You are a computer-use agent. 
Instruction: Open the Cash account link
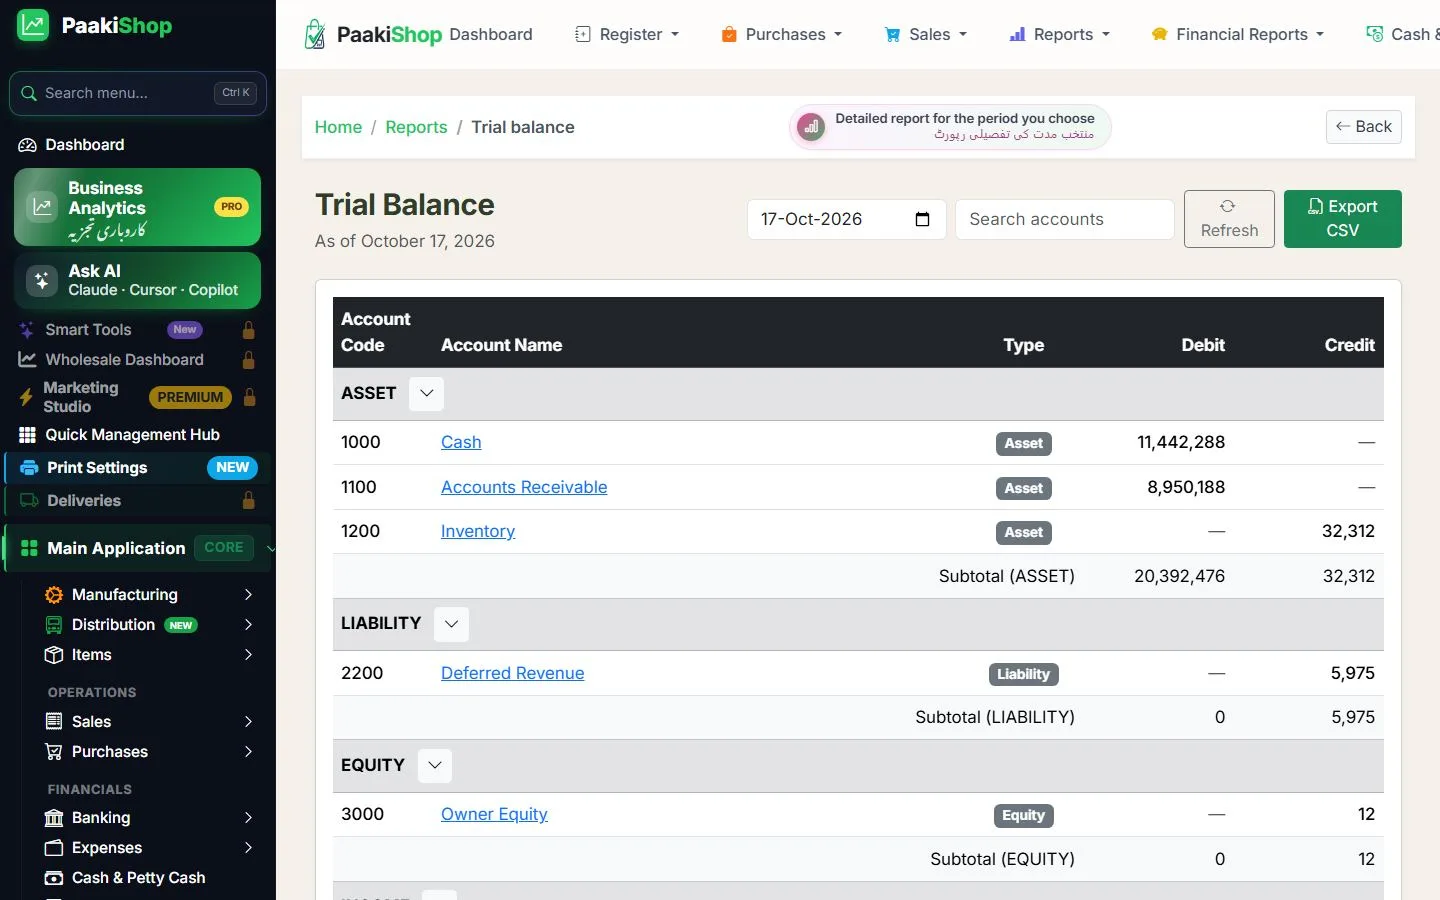click(461, 442)
